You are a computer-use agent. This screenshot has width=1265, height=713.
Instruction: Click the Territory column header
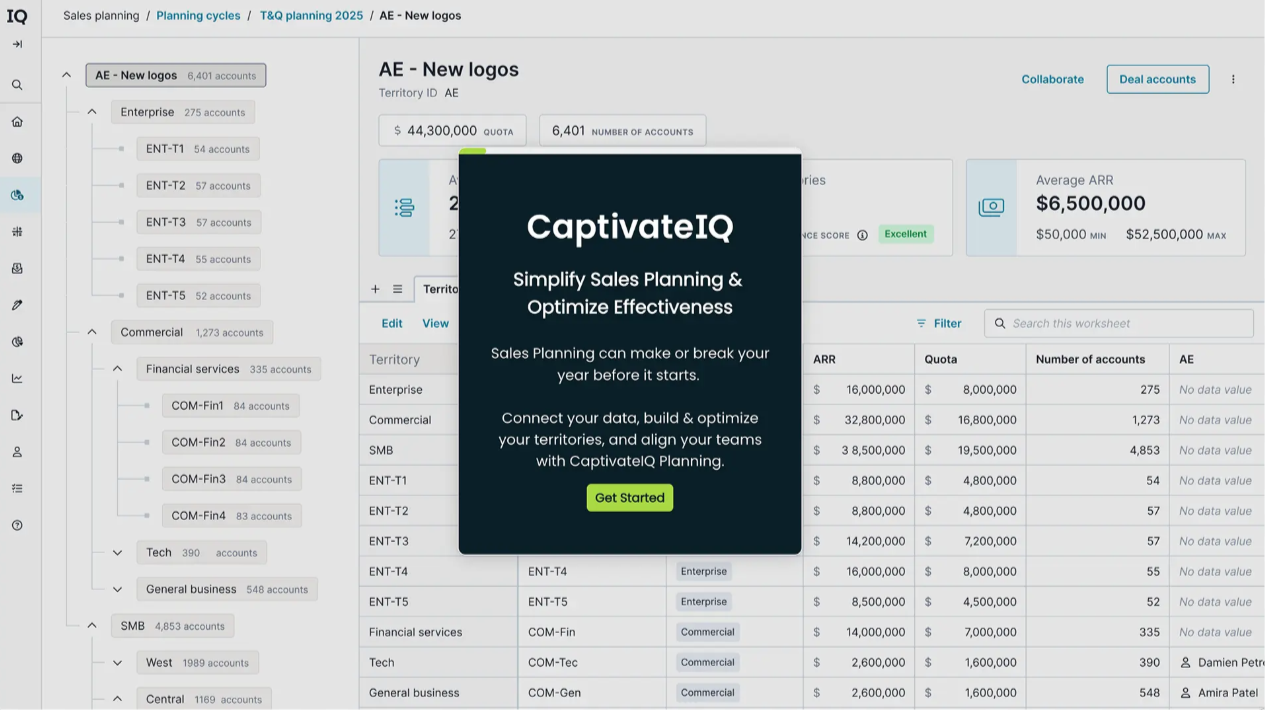409,359
